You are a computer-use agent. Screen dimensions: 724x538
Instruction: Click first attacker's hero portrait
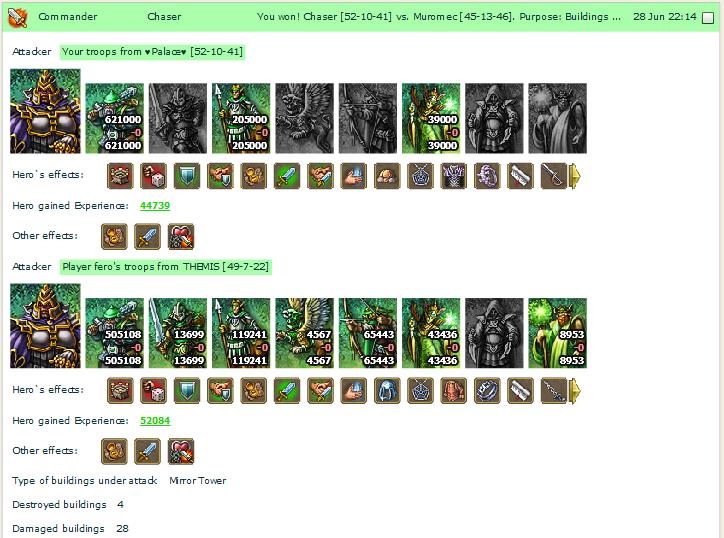(45, 111)
